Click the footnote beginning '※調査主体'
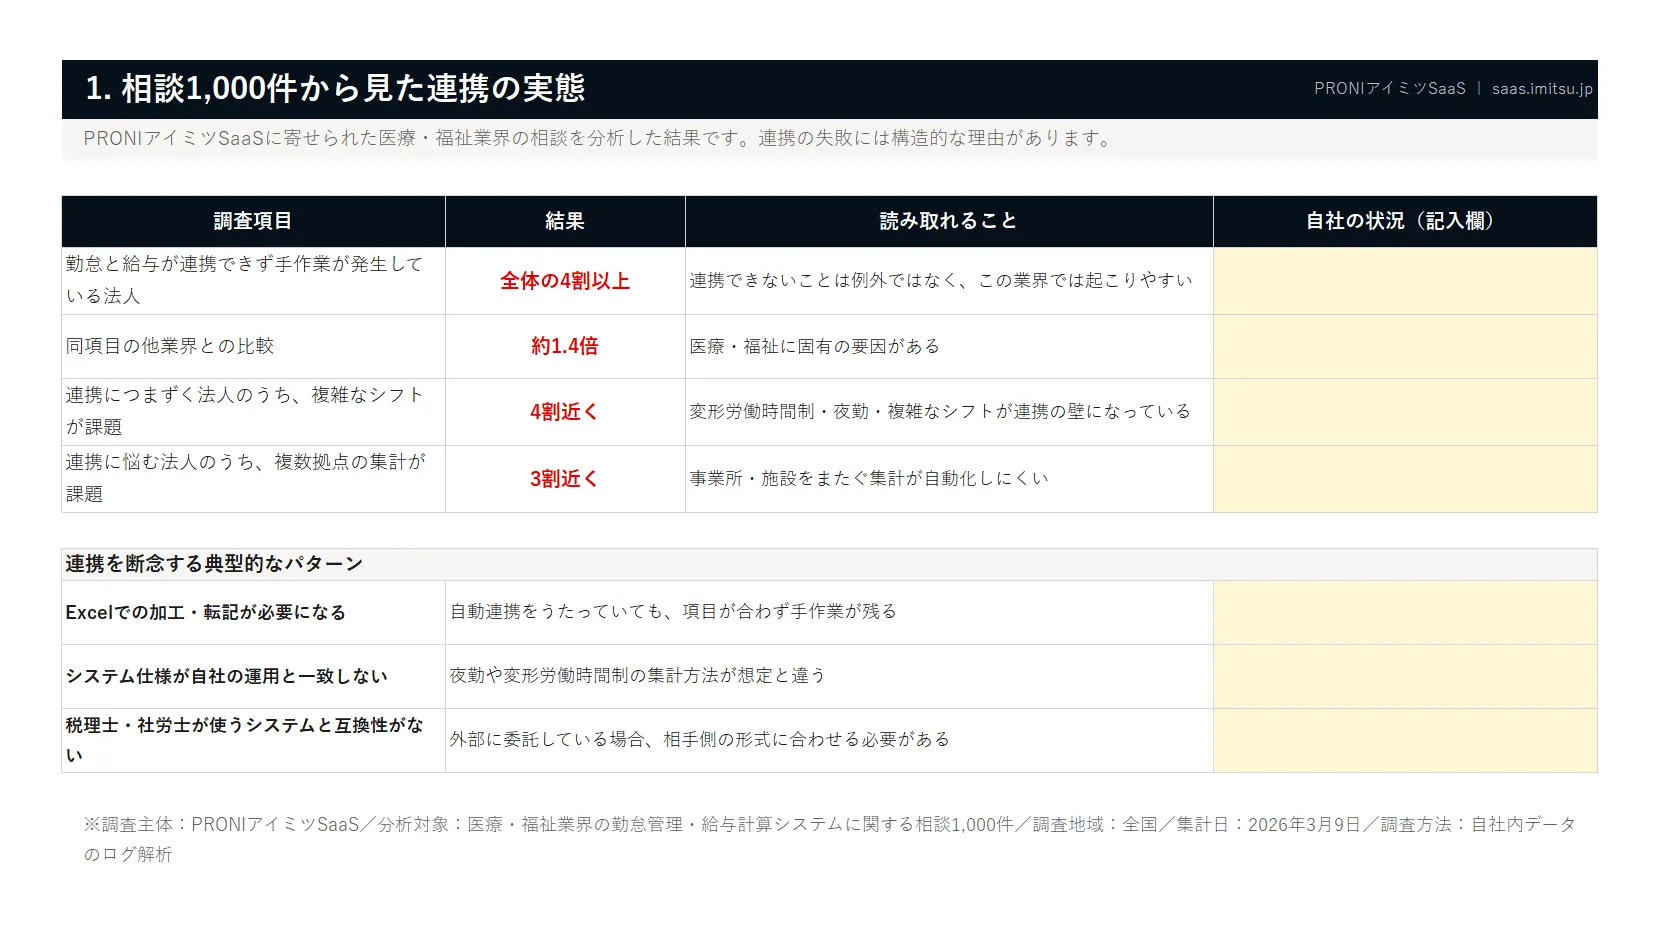This screenshot has height=933, width=1659. click(829, 839)
